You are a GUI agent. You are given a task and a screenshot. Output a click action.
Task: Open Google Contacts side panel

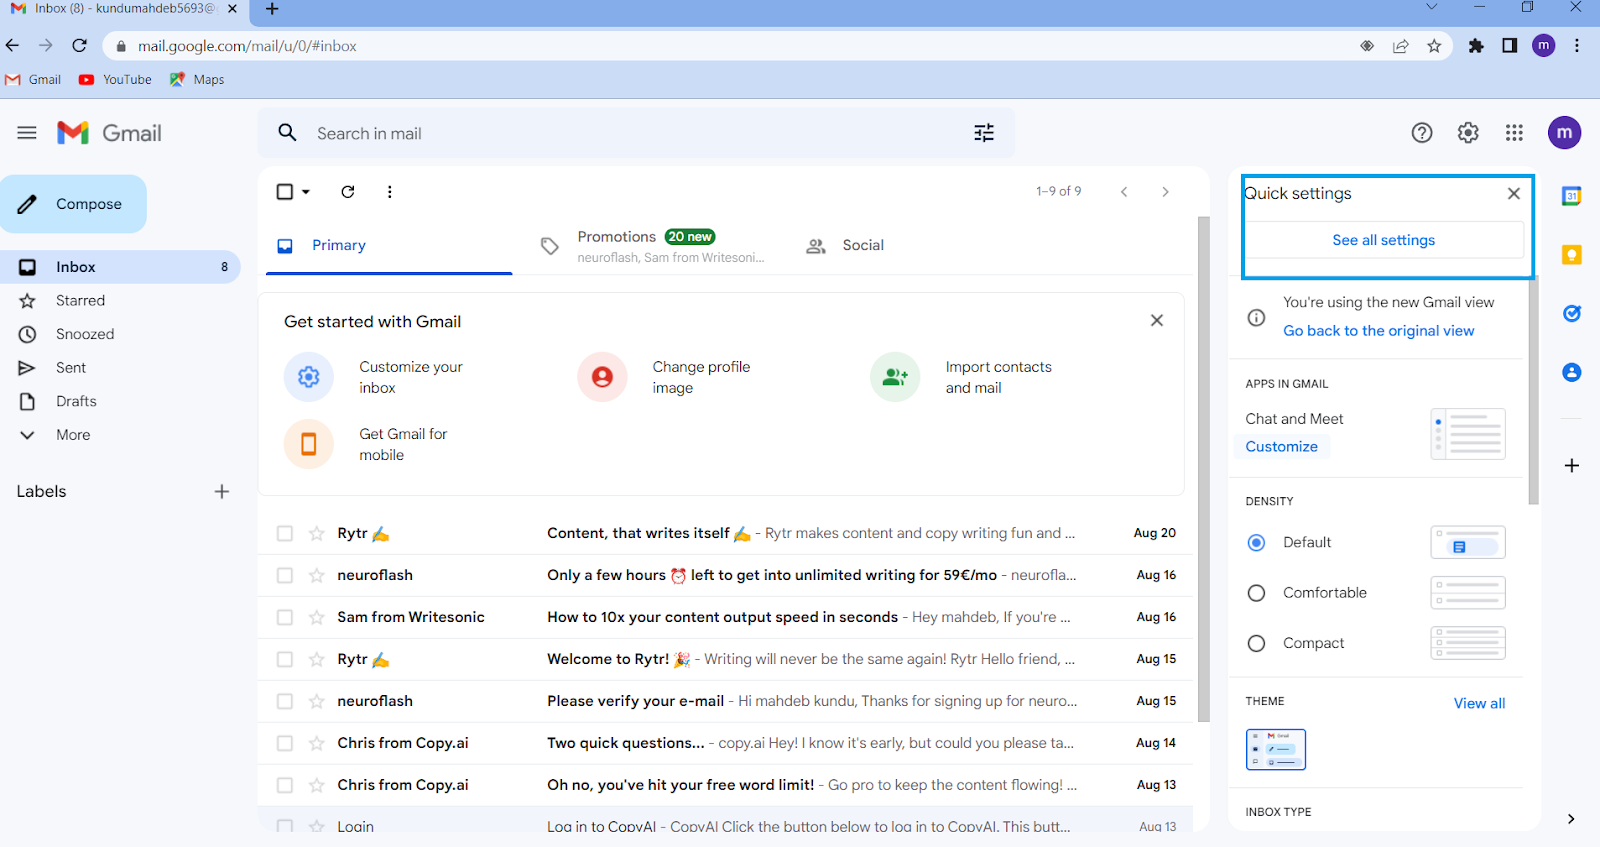point(1571,372)
